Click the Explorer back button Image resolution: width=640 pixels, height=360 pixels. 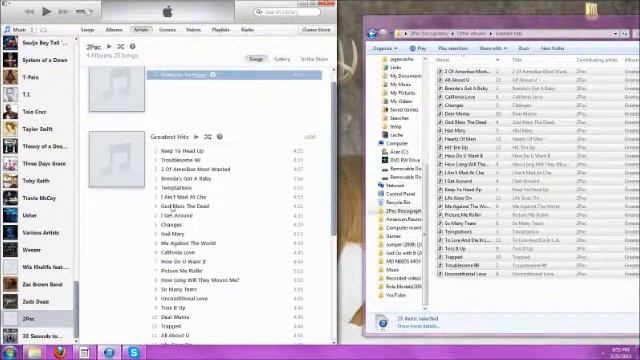[x=372, y=33]
